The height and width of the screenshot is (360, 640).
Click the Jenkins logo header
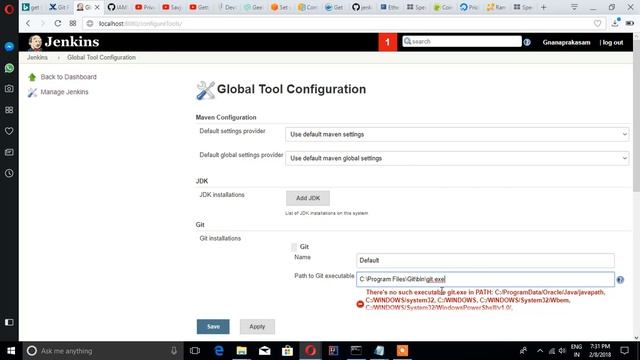tap(64, 42)
